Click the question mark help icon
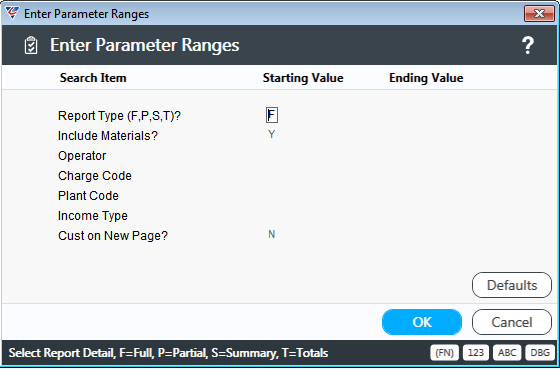This screenshot has width=560, height=369. 528,45
